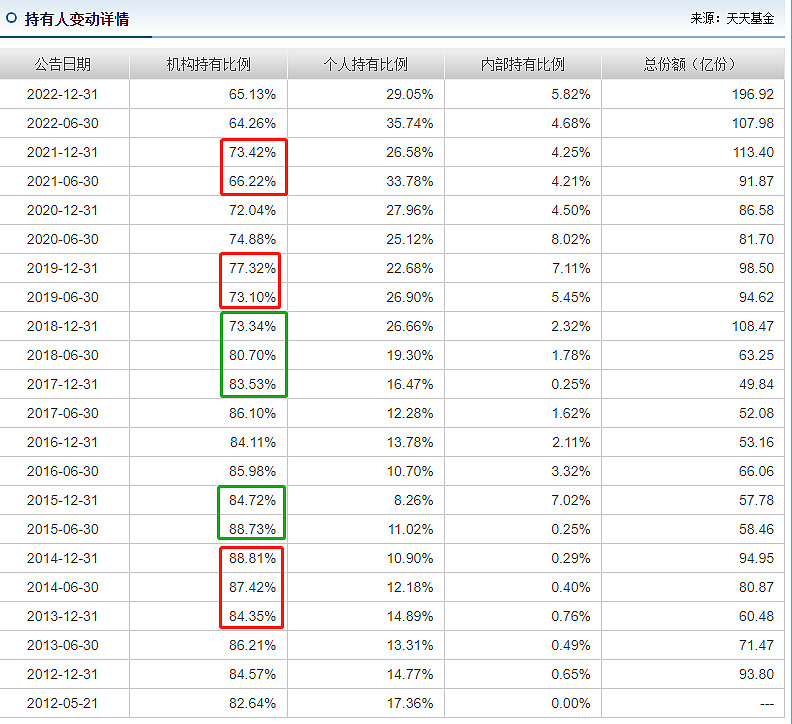
Task: Click individual ratio 17.36%
Action: coord(410,703)
